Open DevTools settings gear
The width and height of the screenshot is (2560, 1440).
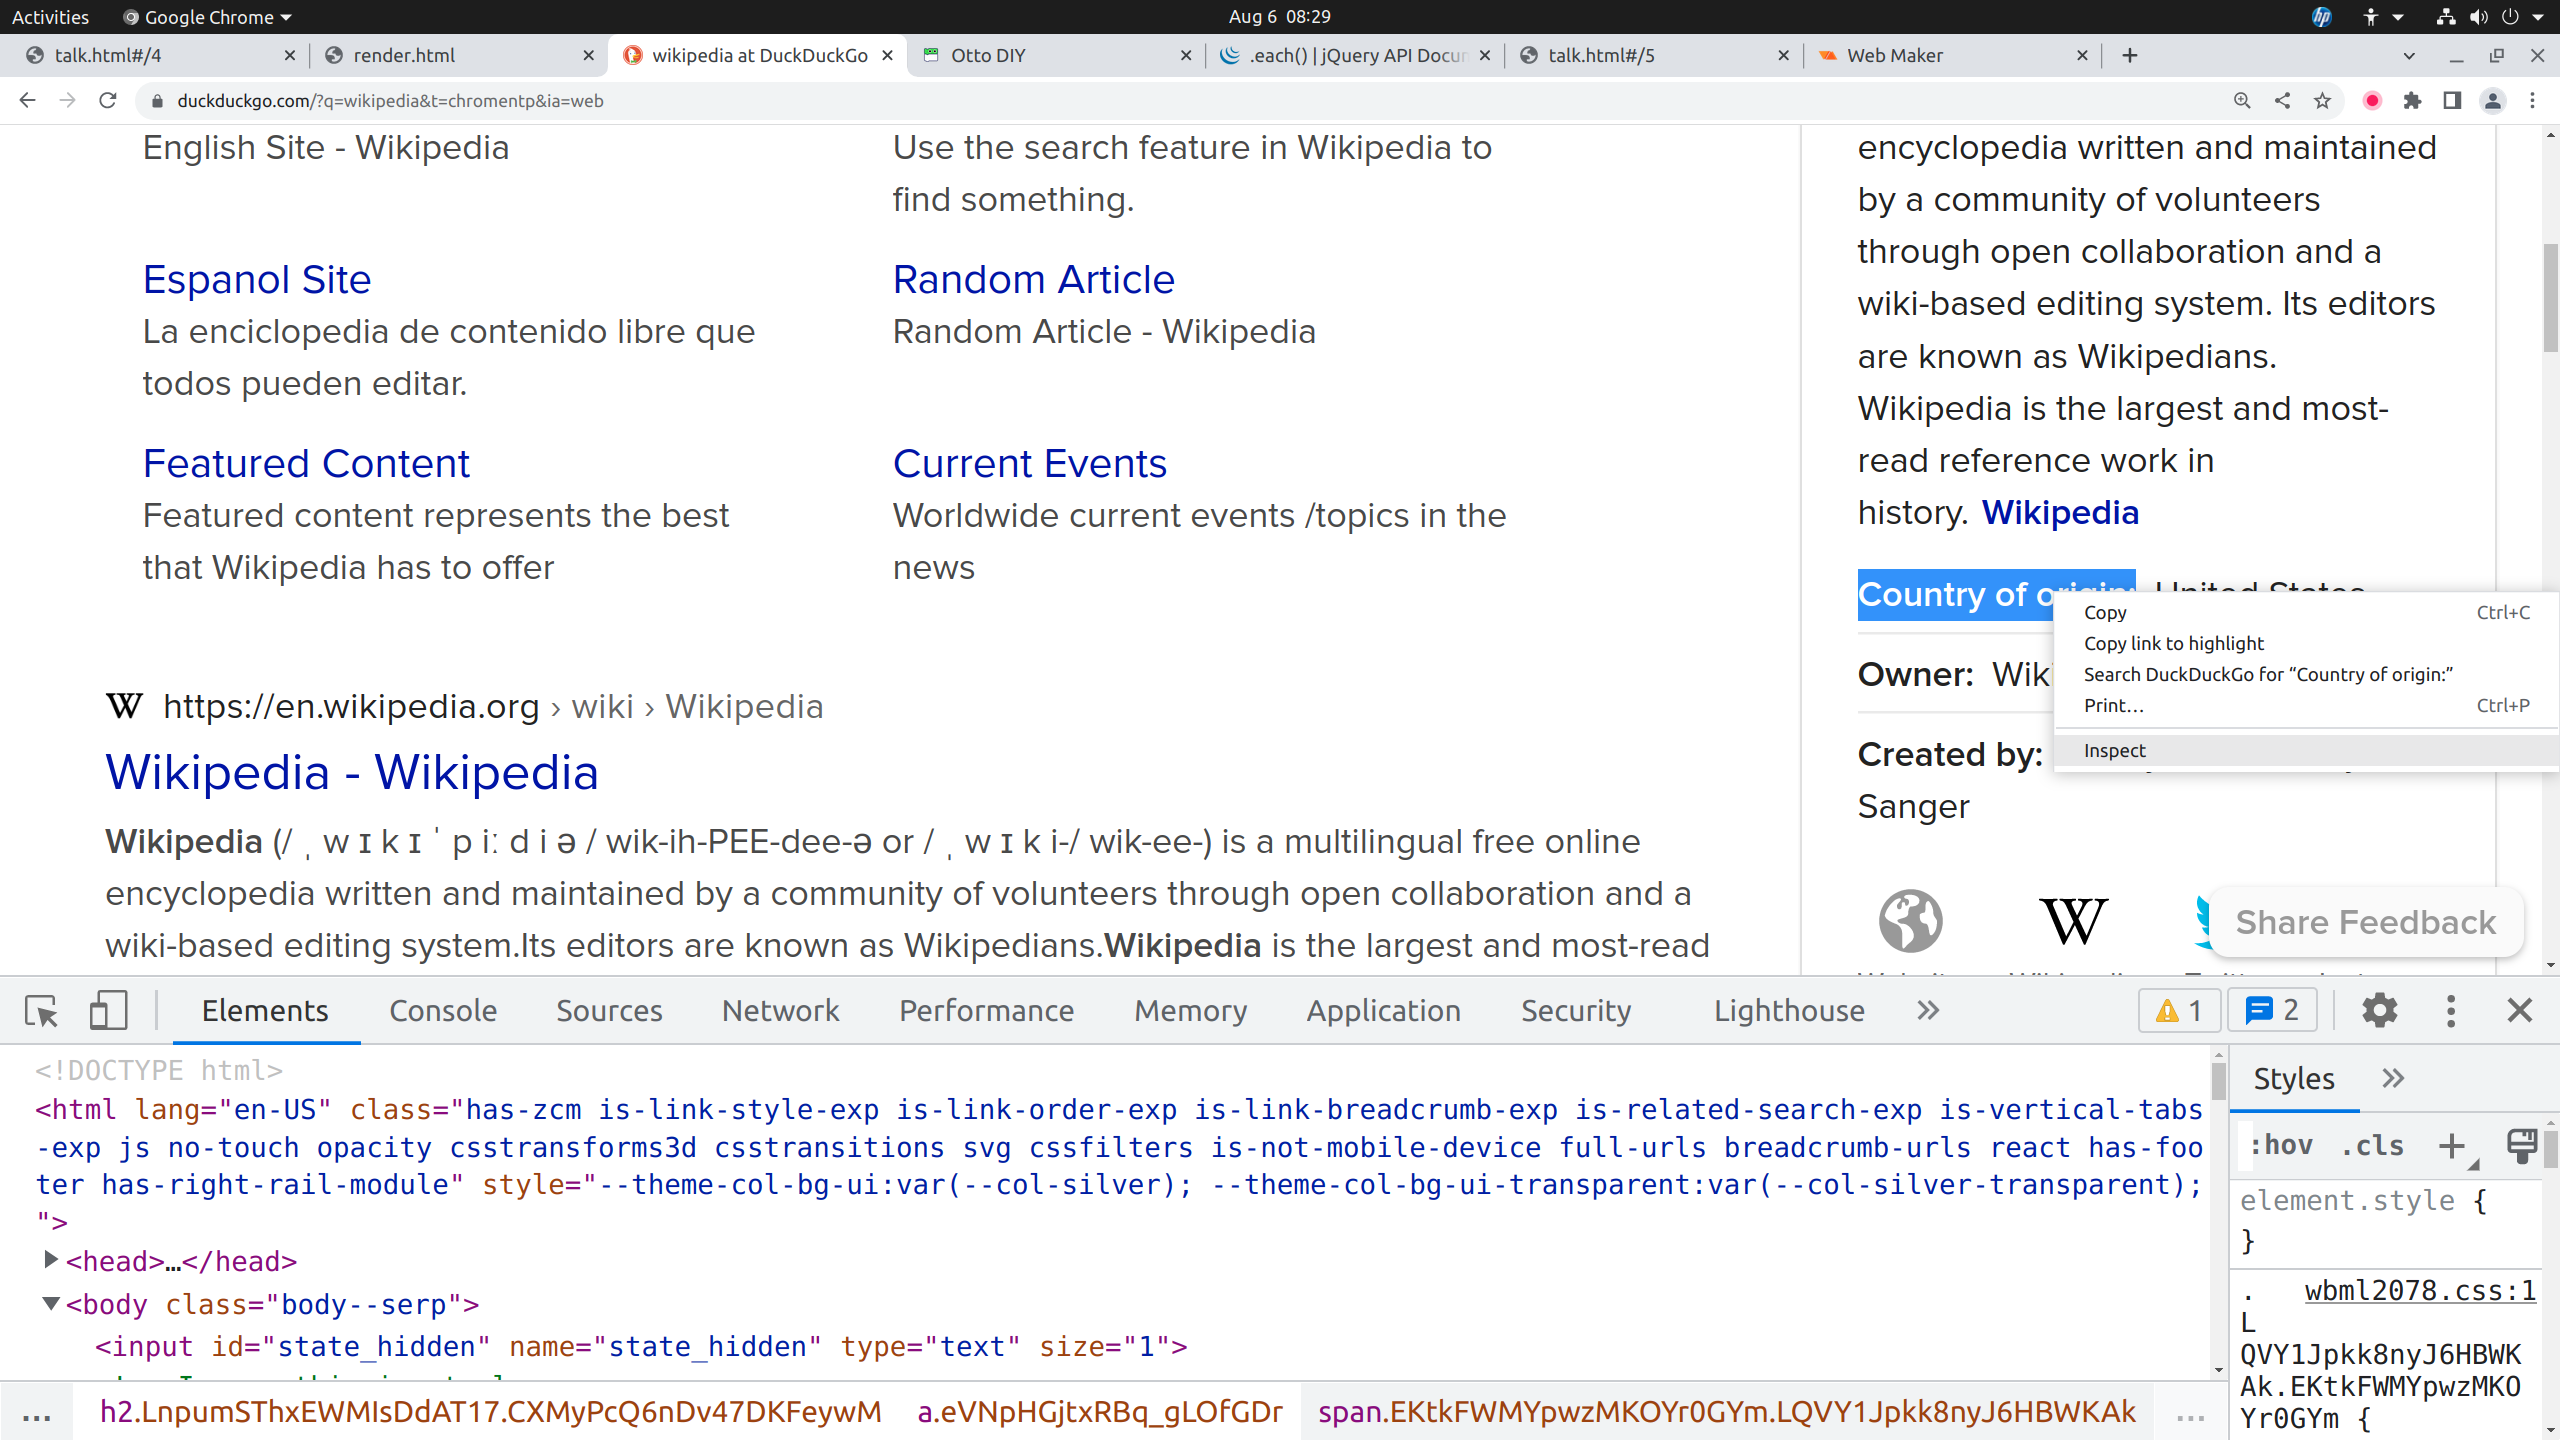[x=2379, y=1011]
